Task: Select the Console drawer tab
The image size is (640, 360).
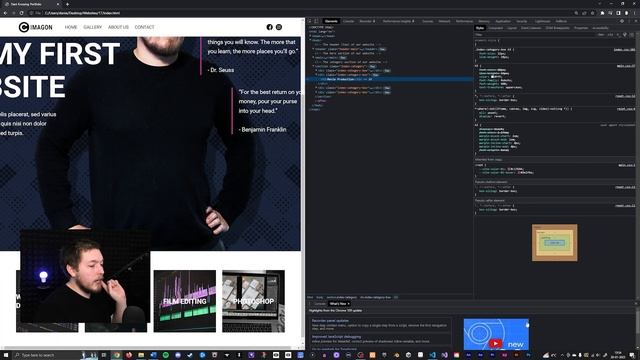Action: click(320, 304)
